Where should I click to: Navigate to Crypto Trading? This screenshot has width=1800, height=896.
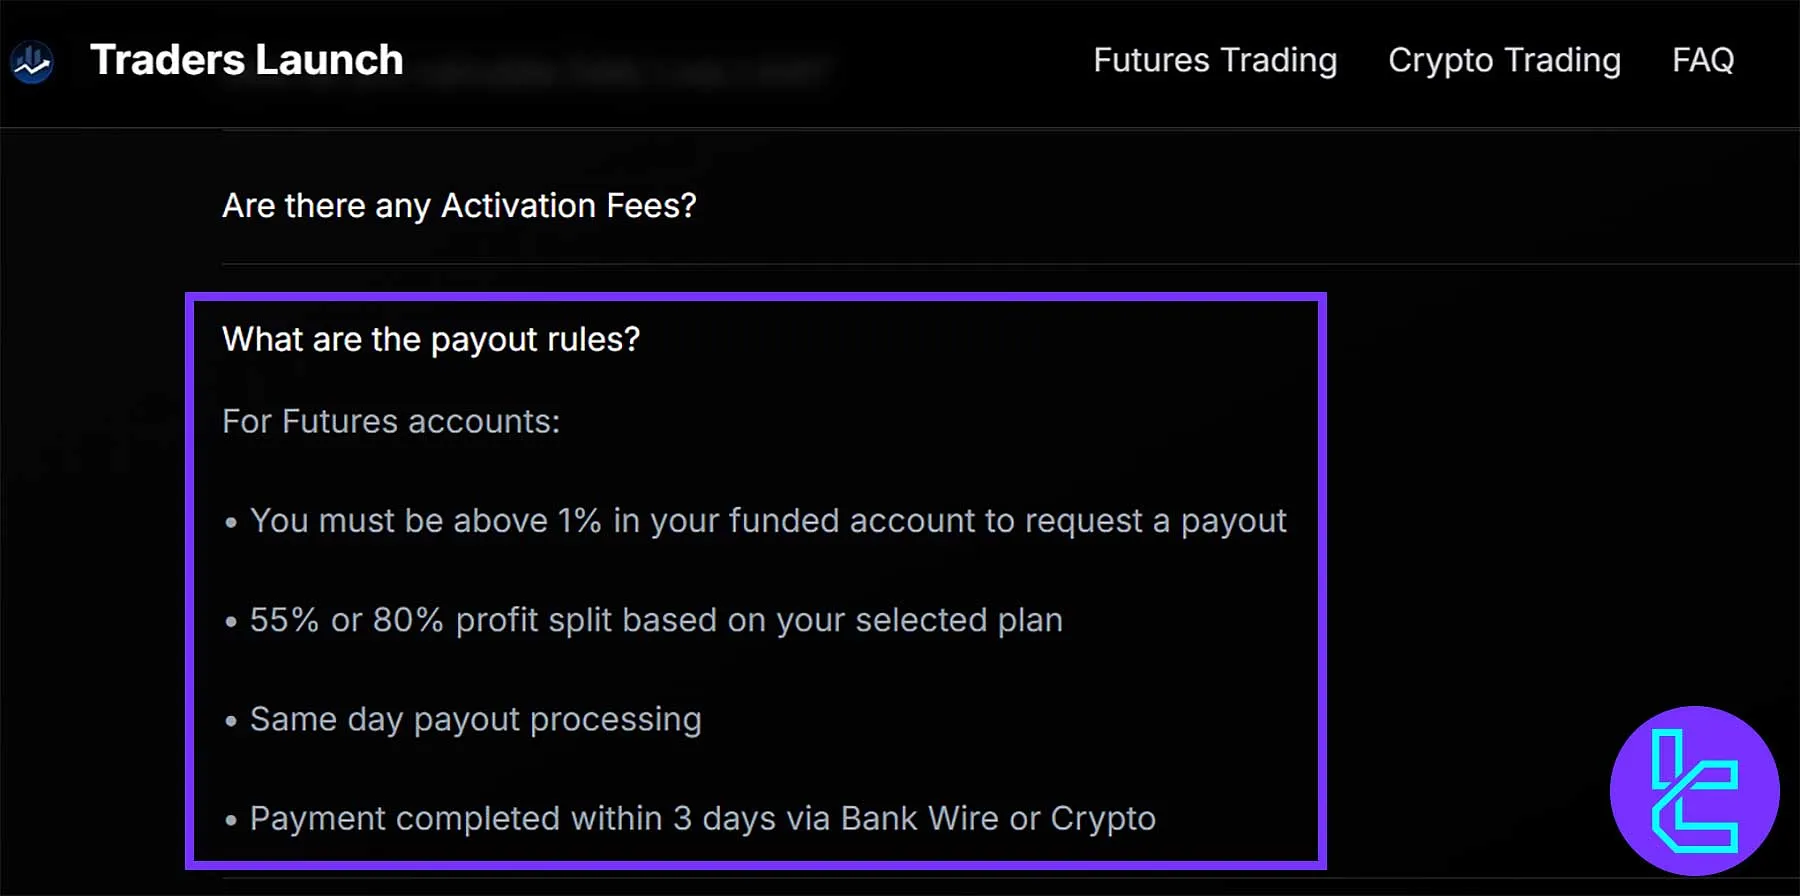1503,60
